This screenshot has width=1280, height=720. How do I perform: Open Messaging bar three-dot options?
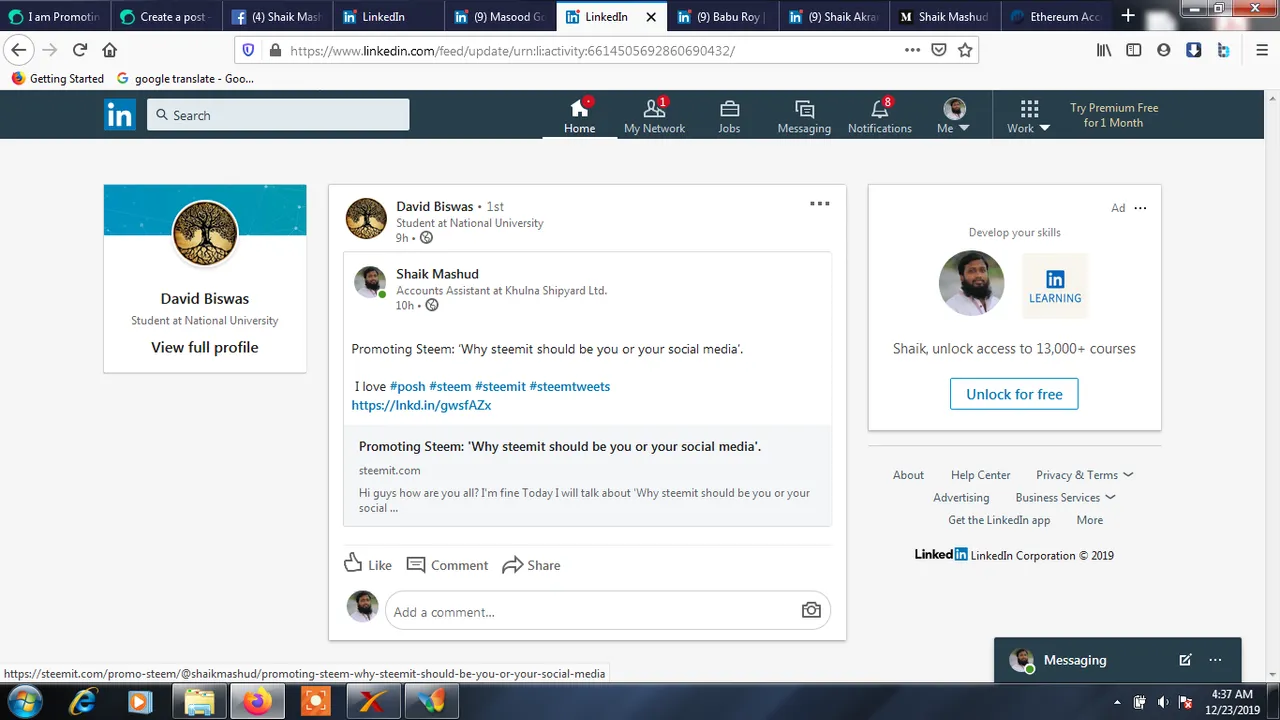pos(1215,660)
